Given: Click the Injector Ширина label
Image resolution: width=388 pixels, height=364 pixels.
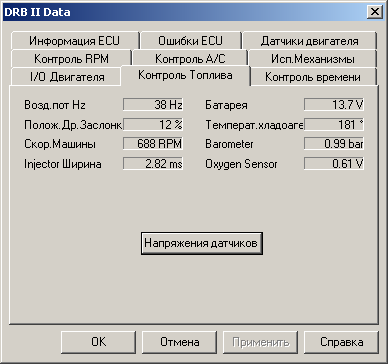Looking at the screenshot, I should click(63, 164).
